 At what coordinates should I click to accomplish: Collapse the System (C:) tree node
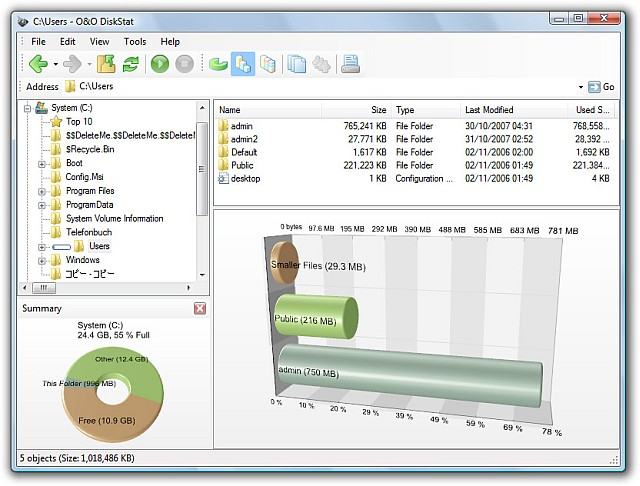(x=27, y=108)
